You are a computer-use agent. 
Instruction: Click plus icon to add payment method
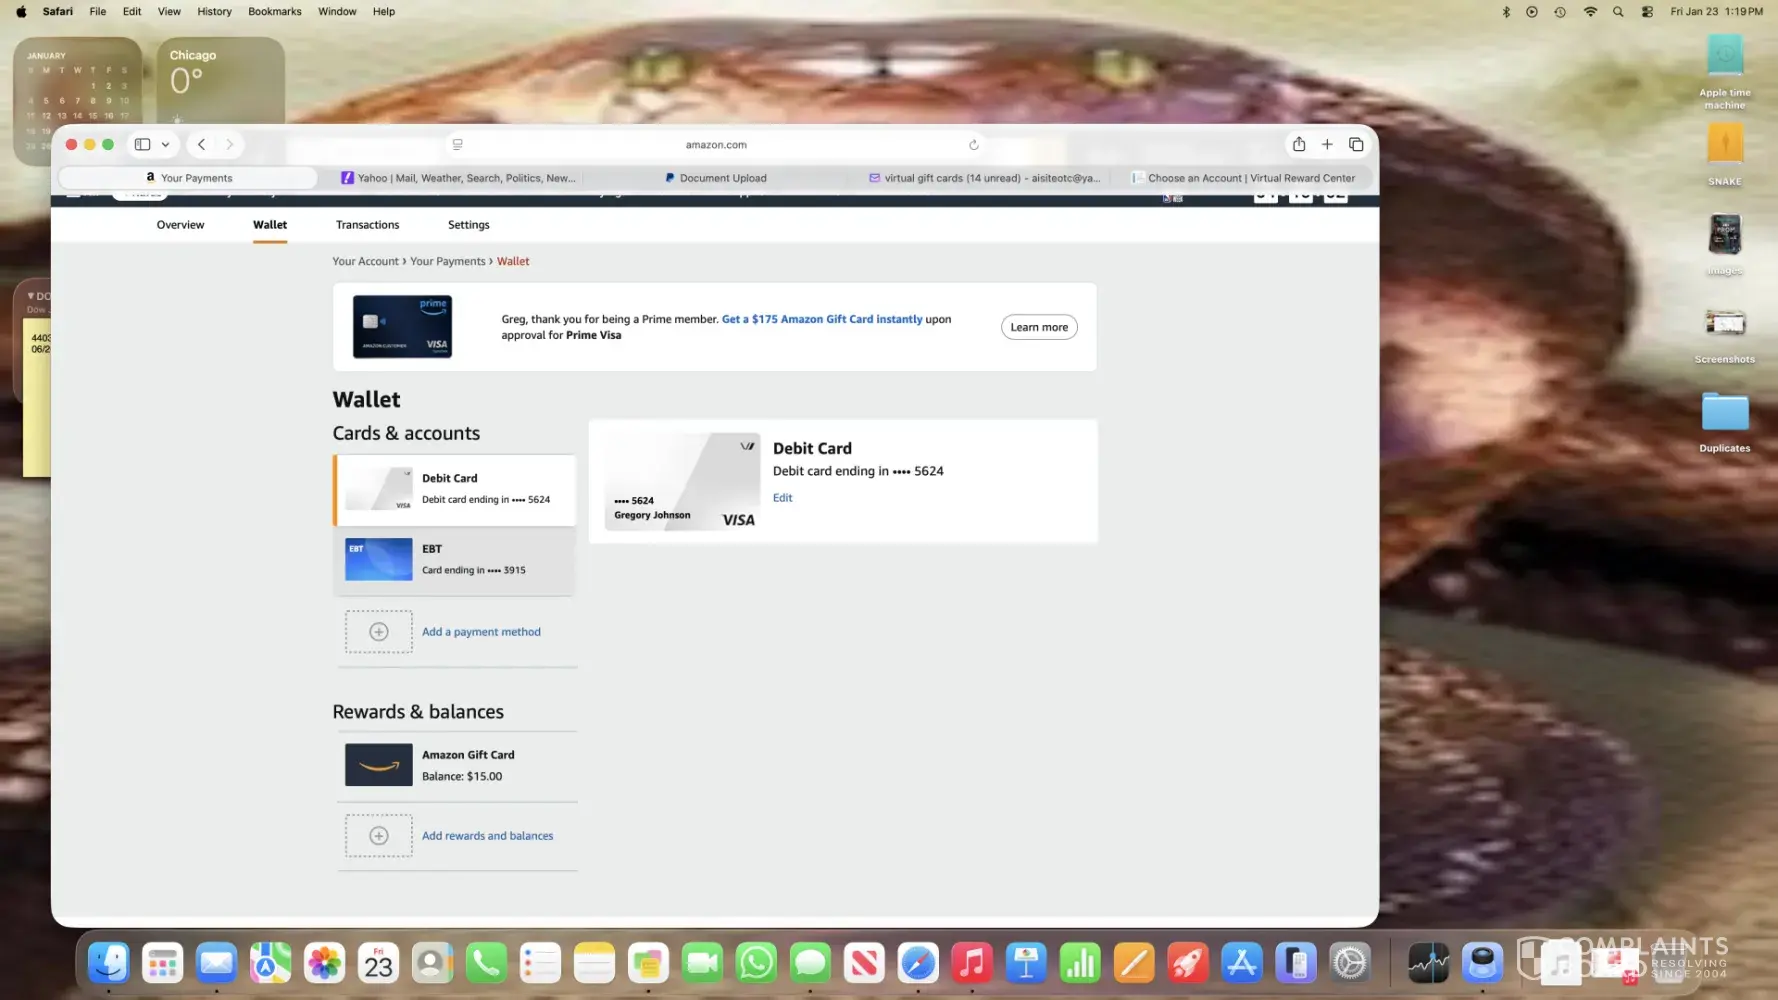pyautogui.click(x=378, y=632)
